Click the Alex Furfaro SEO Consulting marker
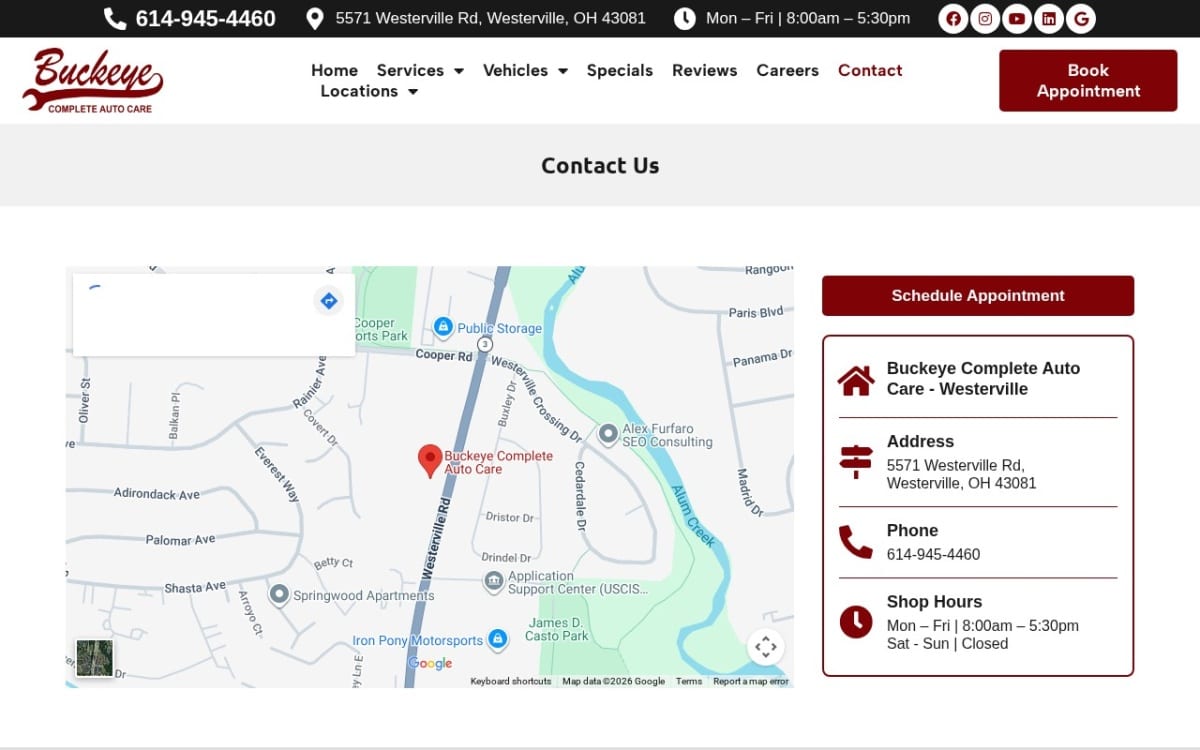 coord(608,434)
